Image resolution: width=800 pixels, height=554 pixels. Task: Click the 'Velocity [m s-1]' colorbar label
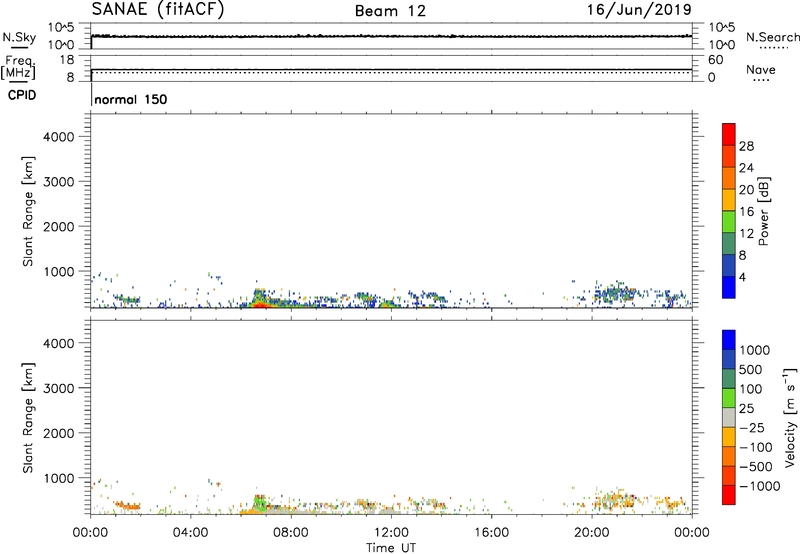tap(790, 417)
